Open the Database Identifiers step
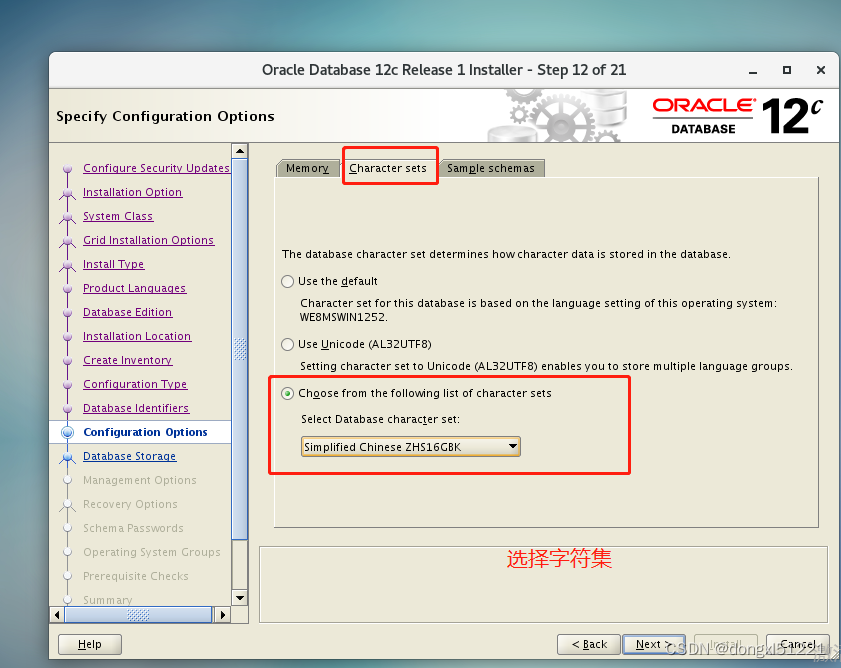The height and width of the screenshot is (668, 841). point(135,408)
